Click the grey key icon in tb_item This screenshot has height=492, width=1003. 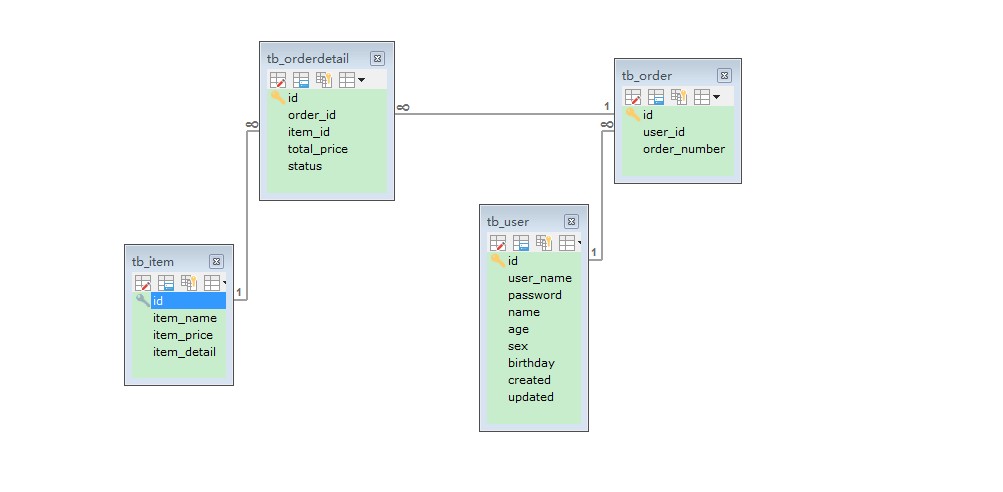coord(143,301)
